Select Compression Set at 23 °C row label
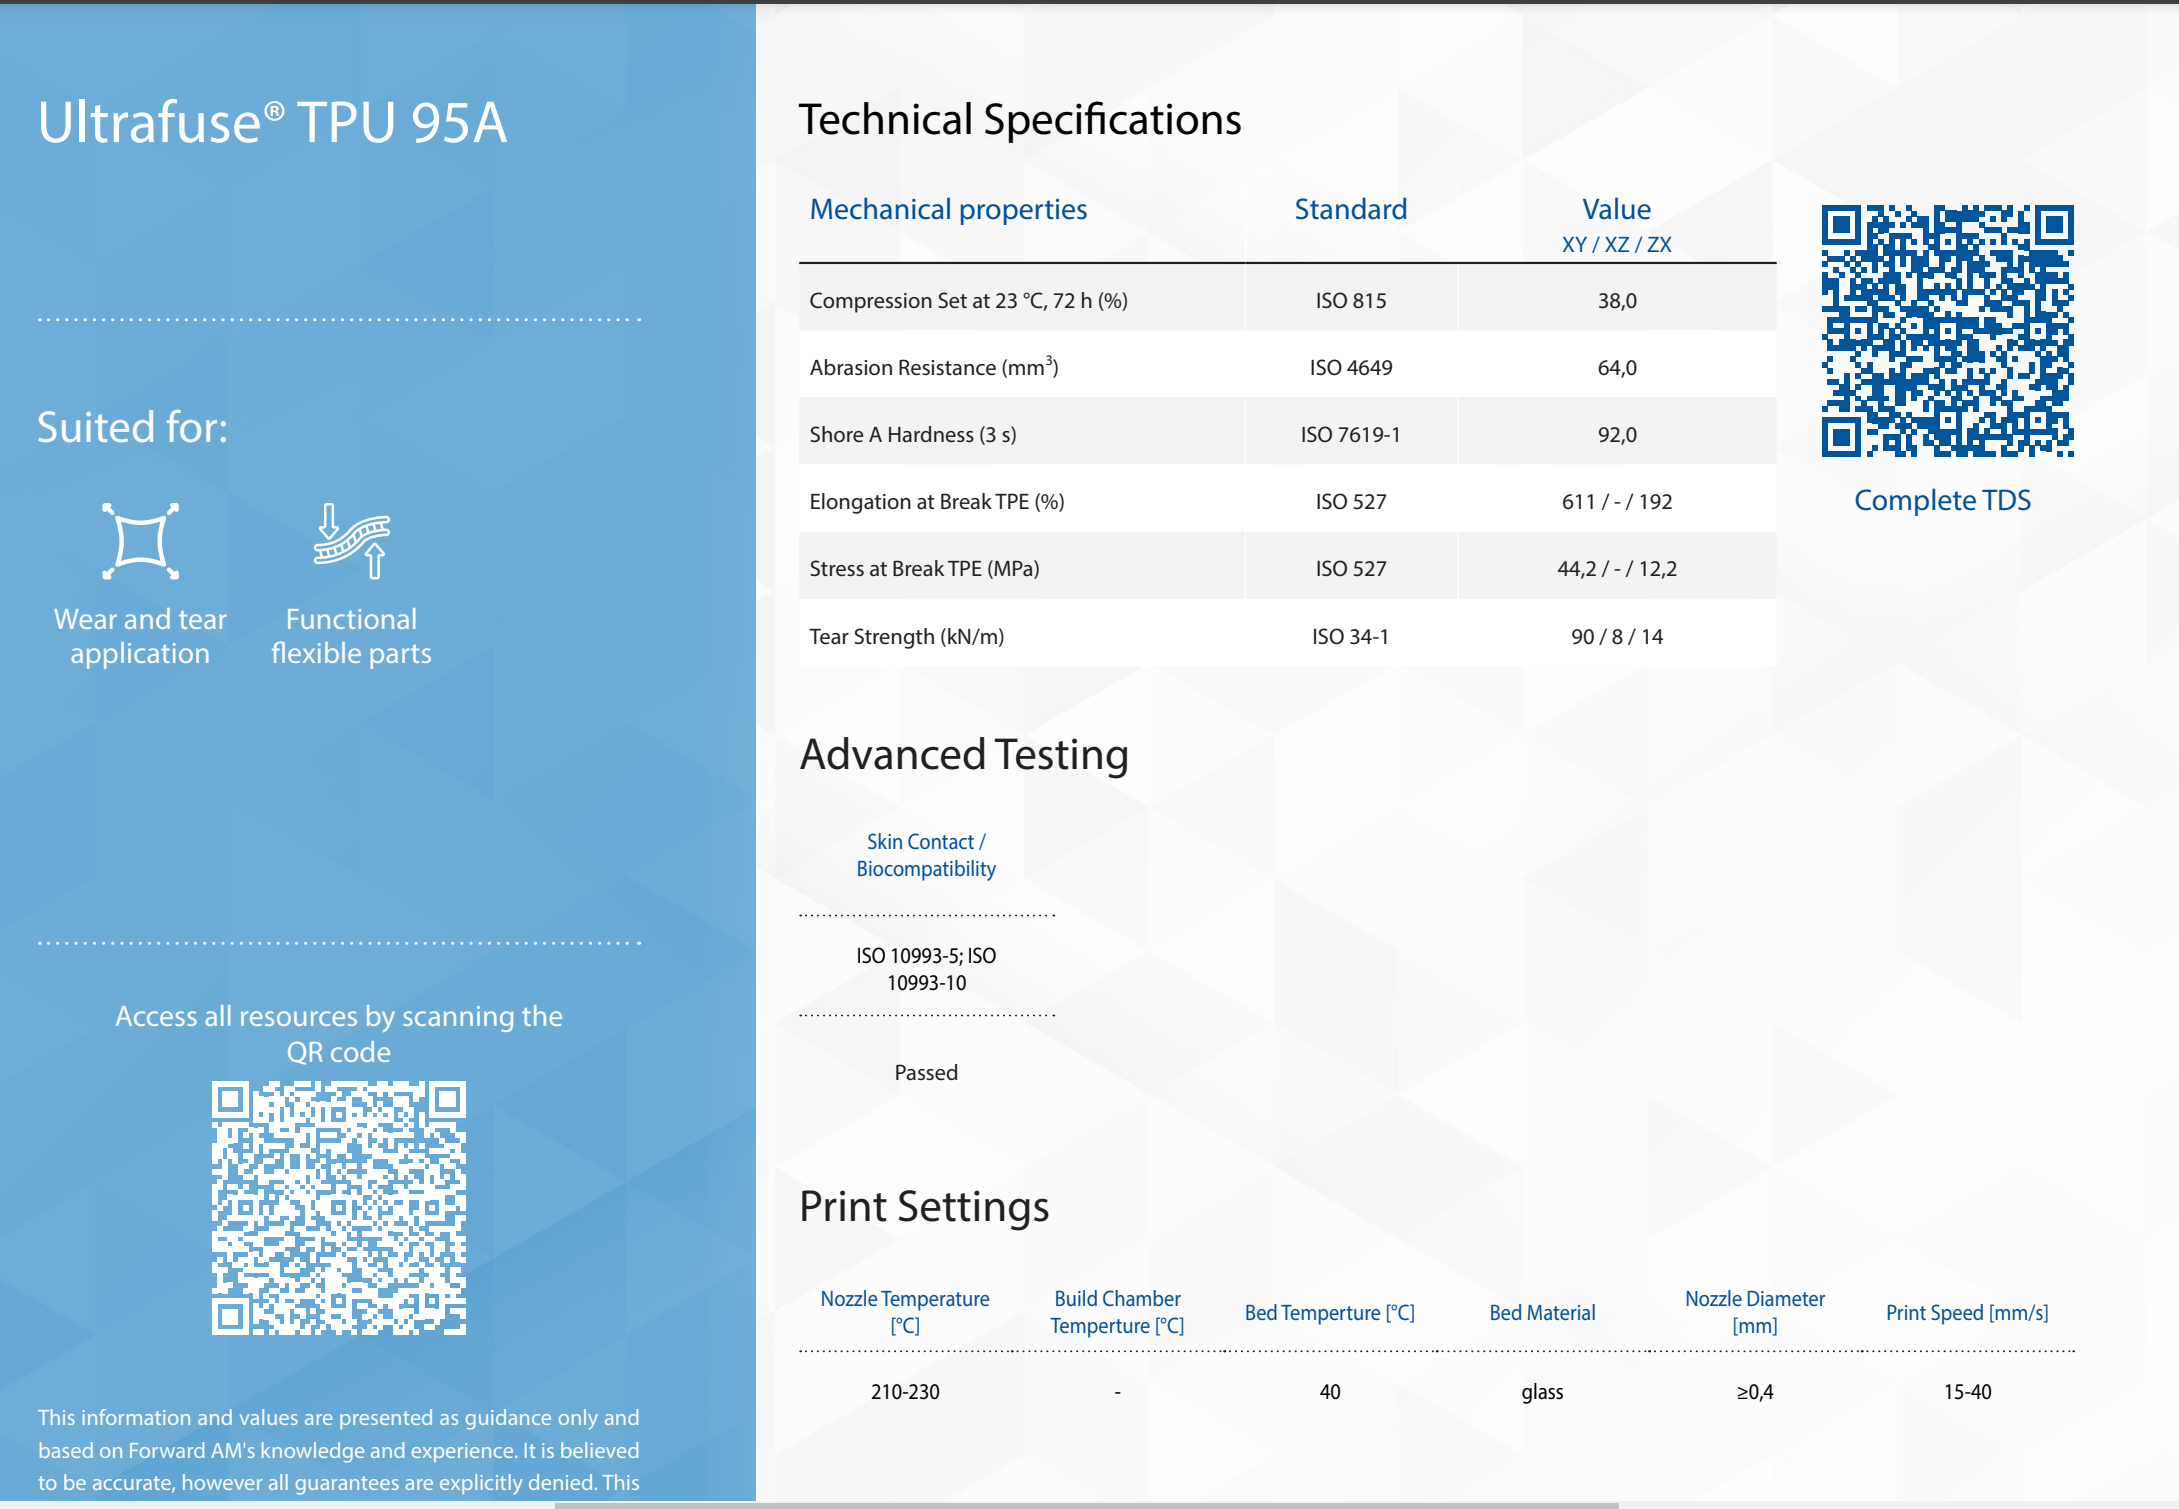 [968, 301]
